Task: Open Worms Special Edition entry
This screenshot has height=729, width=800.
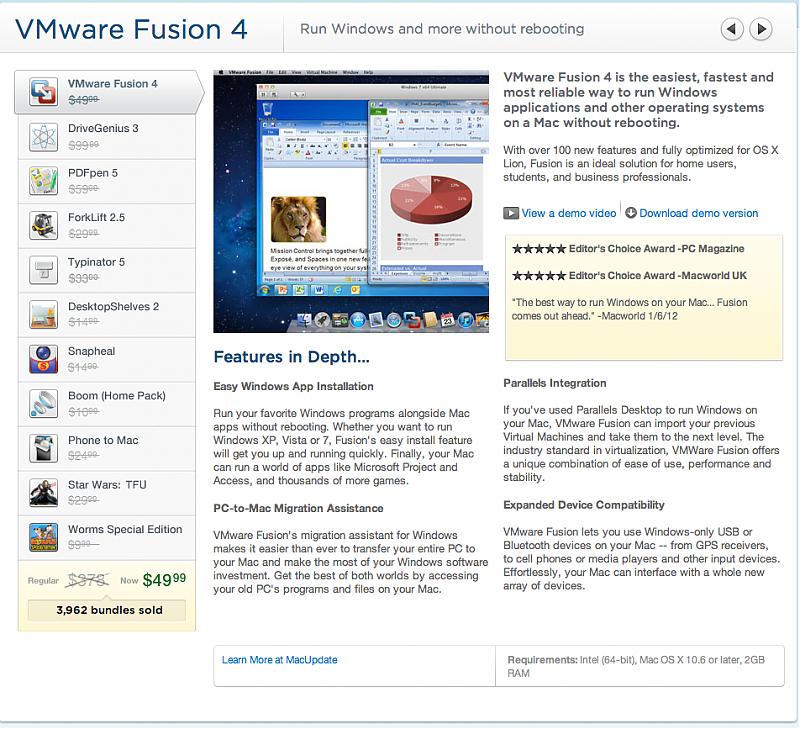Action: 124,529
